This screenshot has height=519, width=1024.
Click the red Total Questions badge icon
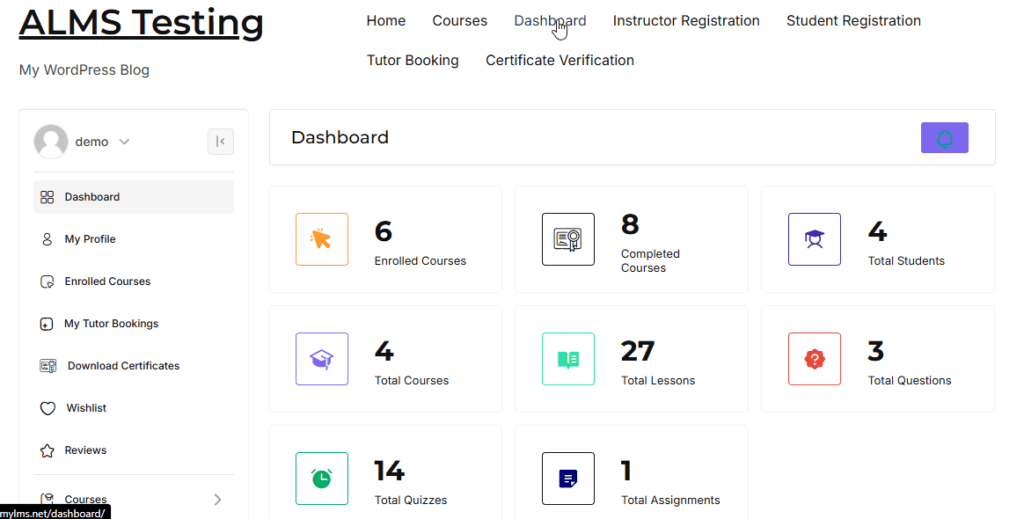[814, 359]
